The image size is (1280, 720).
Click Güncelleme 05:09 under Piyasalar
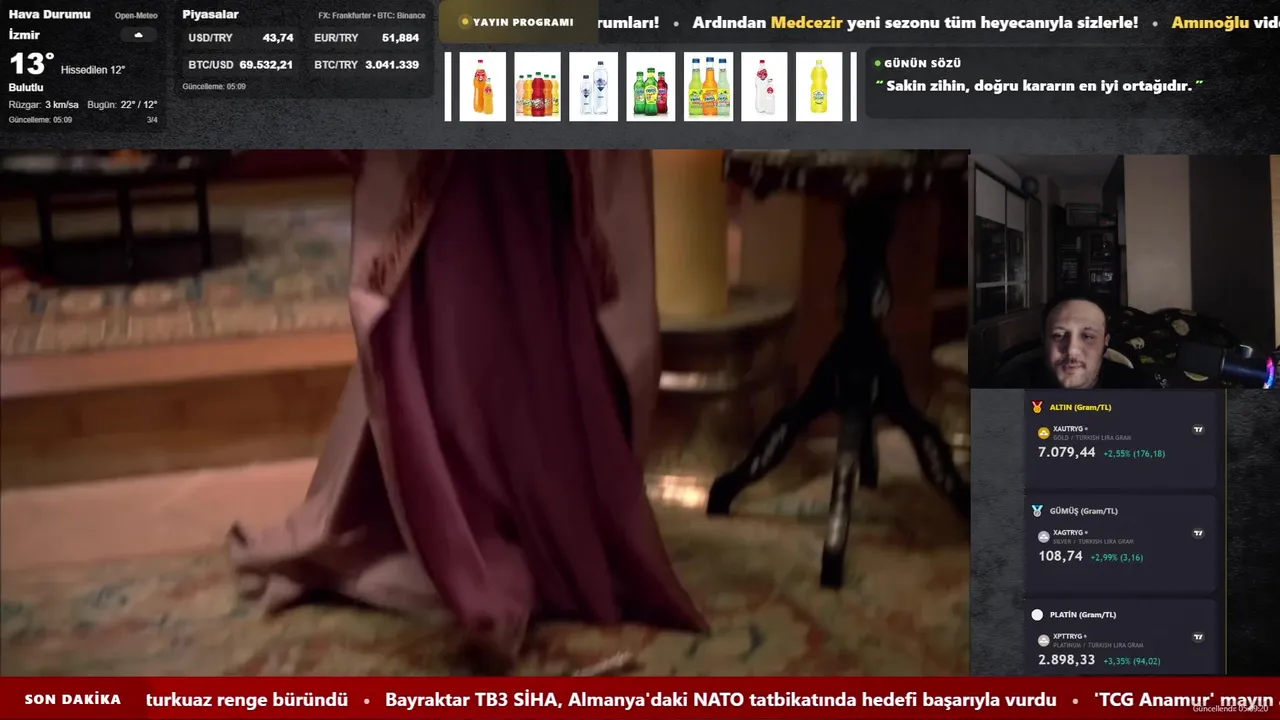tap(214, 87)
